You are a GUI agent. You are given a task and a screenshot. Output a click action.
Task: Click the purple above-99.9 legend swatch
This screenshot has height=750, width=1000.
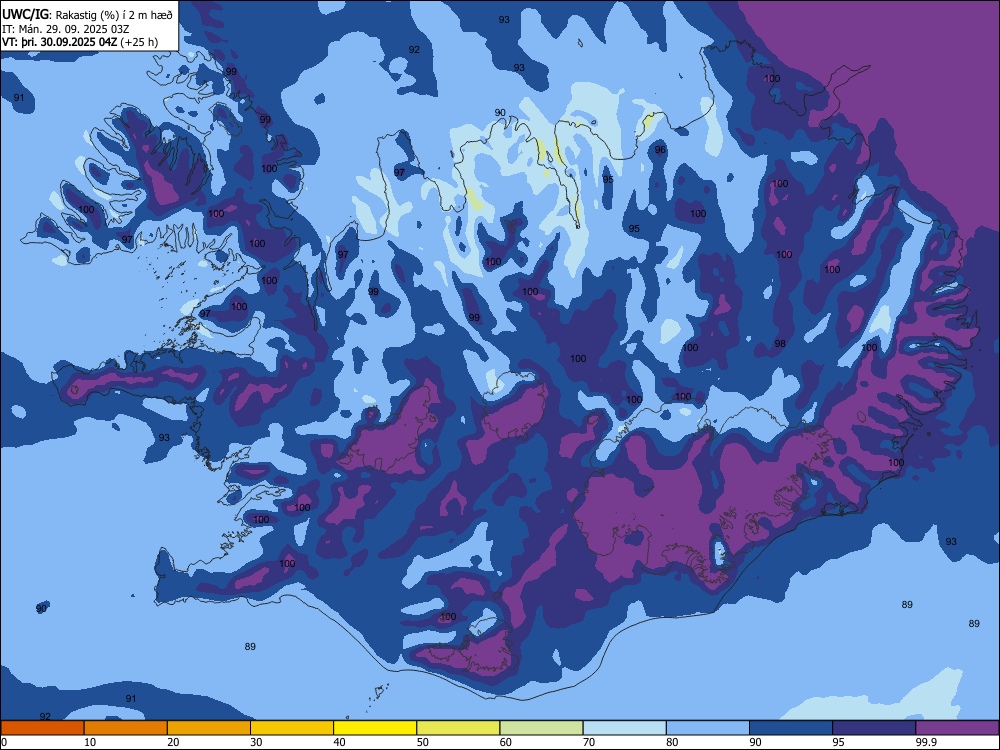click(x=957, y=728)
